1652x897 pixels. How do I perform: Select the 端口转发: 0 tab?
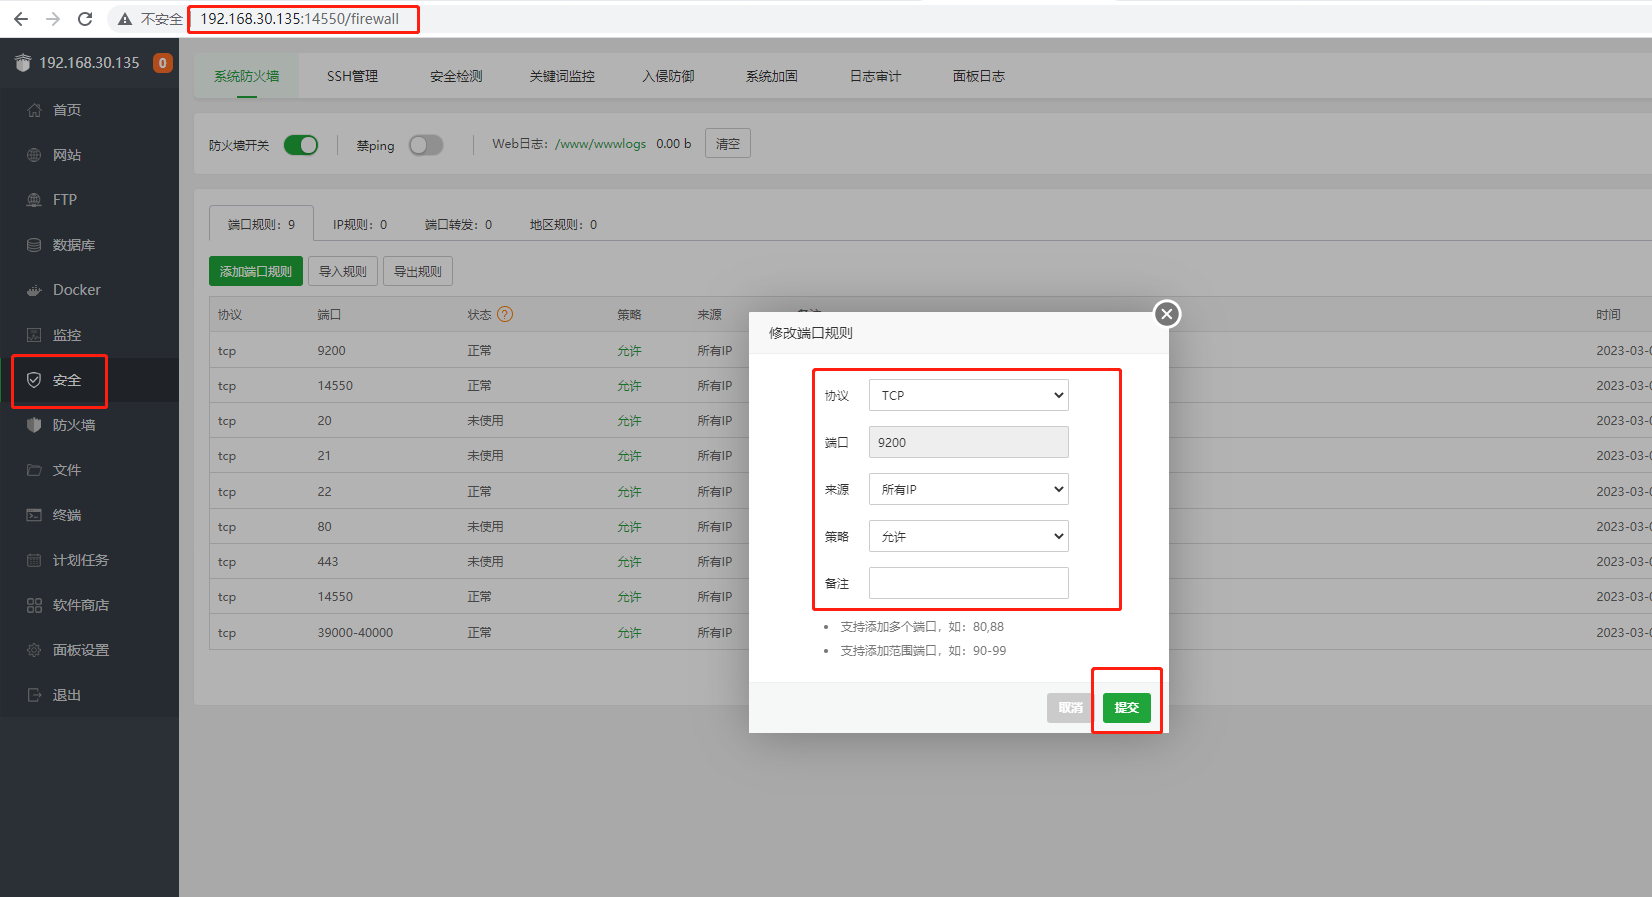tap(458, 224)
